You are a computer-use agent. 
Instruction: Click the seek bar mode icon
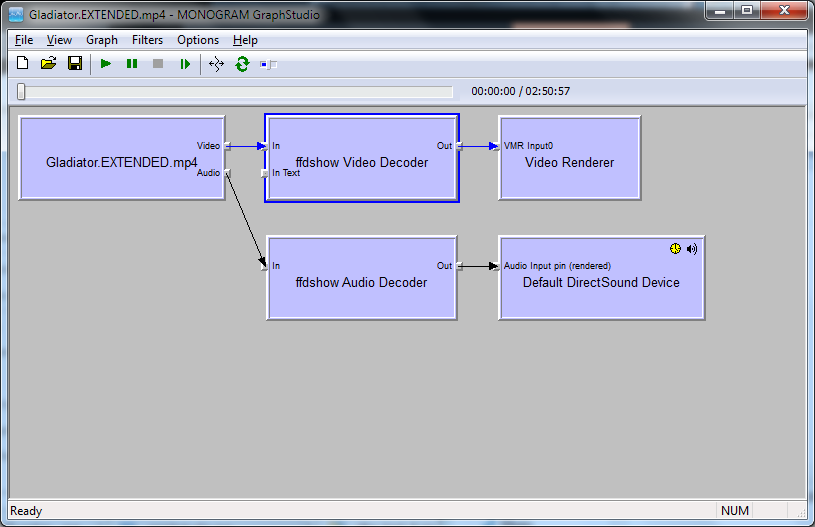(268, 64)
